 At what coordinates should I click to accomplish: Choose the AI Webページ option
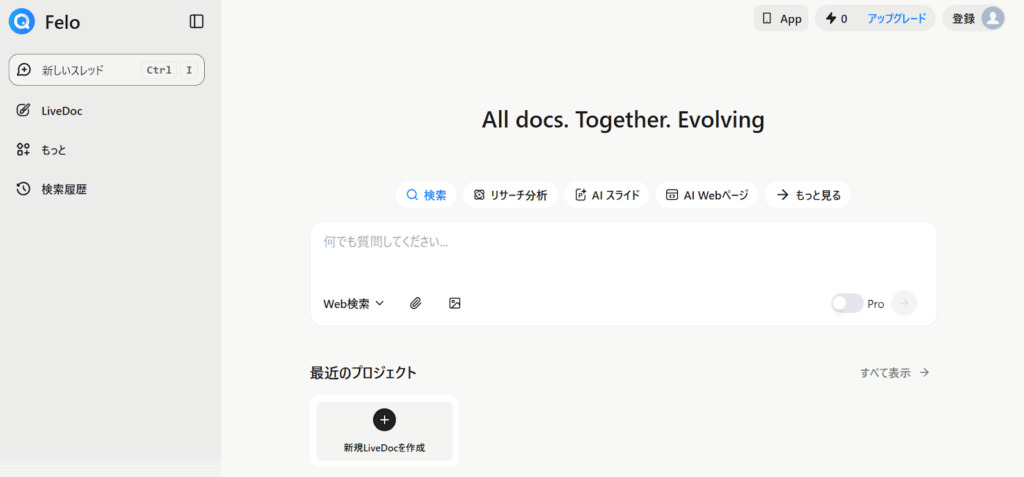click(707, 195)
